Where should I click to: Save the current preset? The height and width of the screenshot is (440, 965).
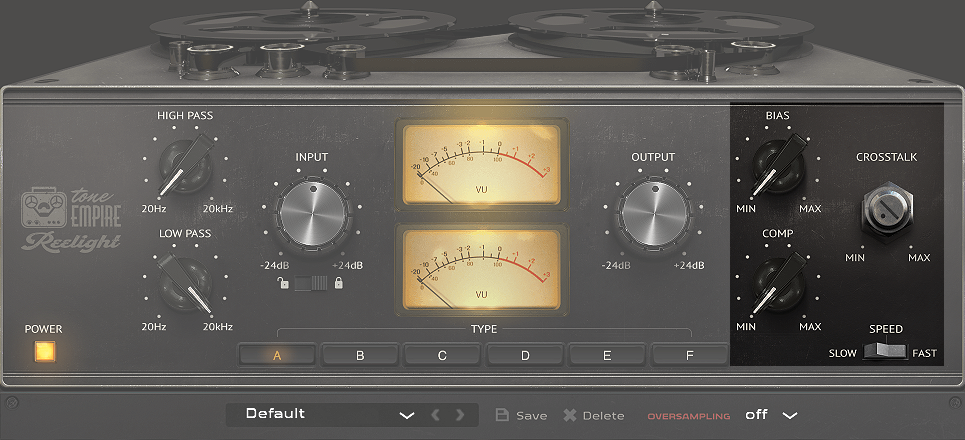pos(521,415)
